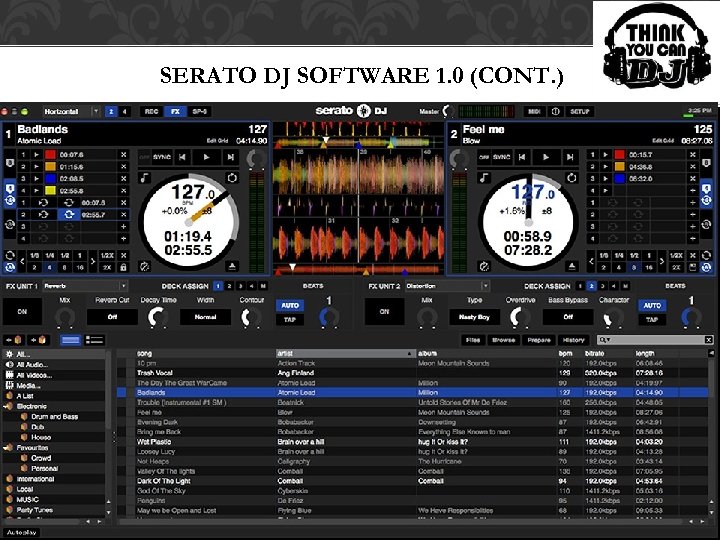Open the REC panel tab

(x=151, y=112)
